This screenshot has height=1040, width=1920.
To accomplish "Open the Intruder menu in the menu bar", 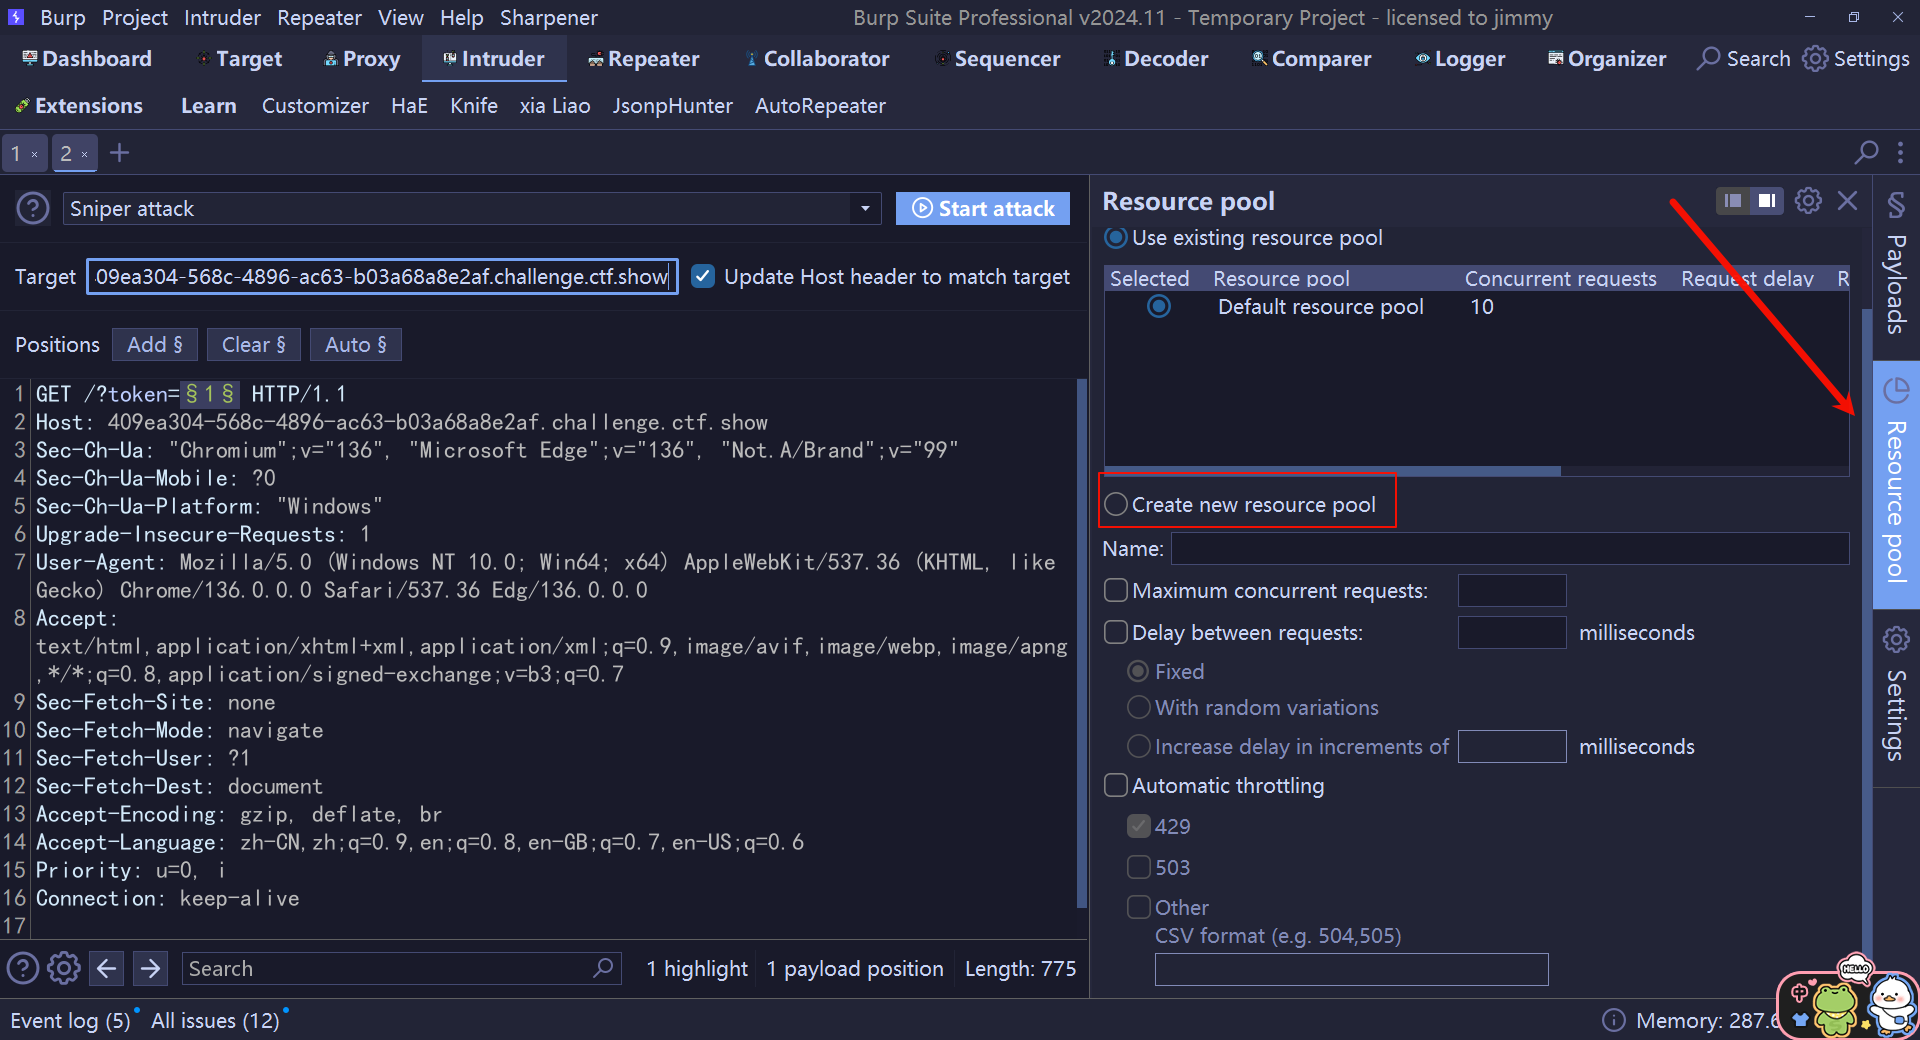I will pos(222,17).
